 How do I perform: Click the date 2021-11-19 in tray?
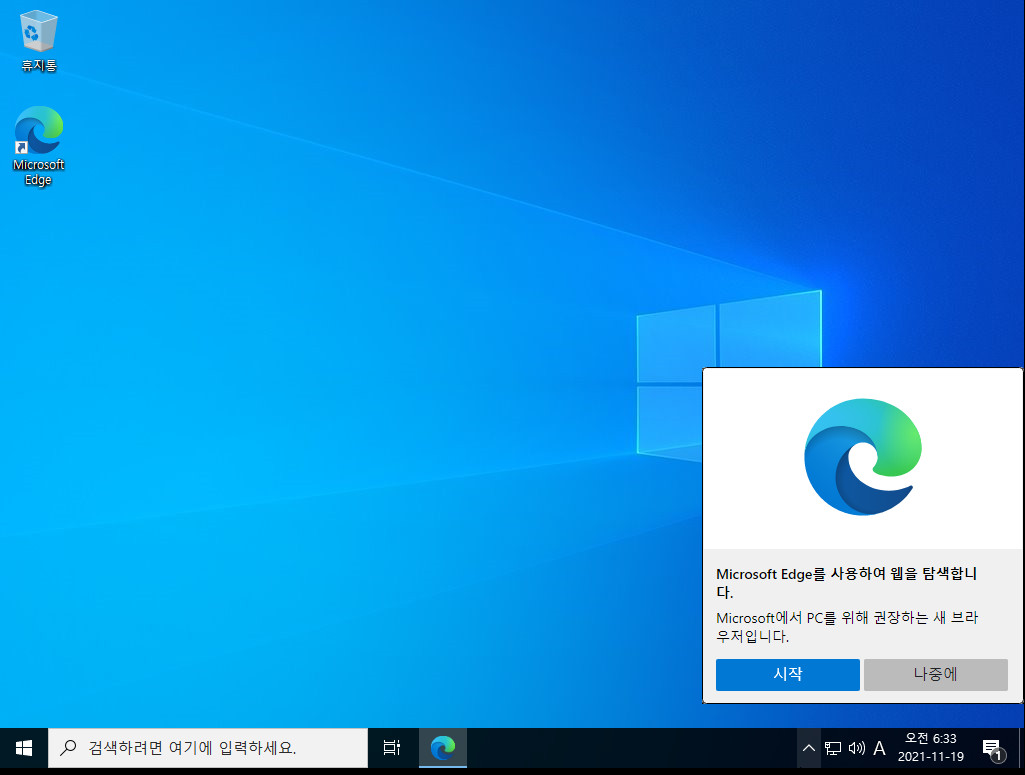click(931, 755)
